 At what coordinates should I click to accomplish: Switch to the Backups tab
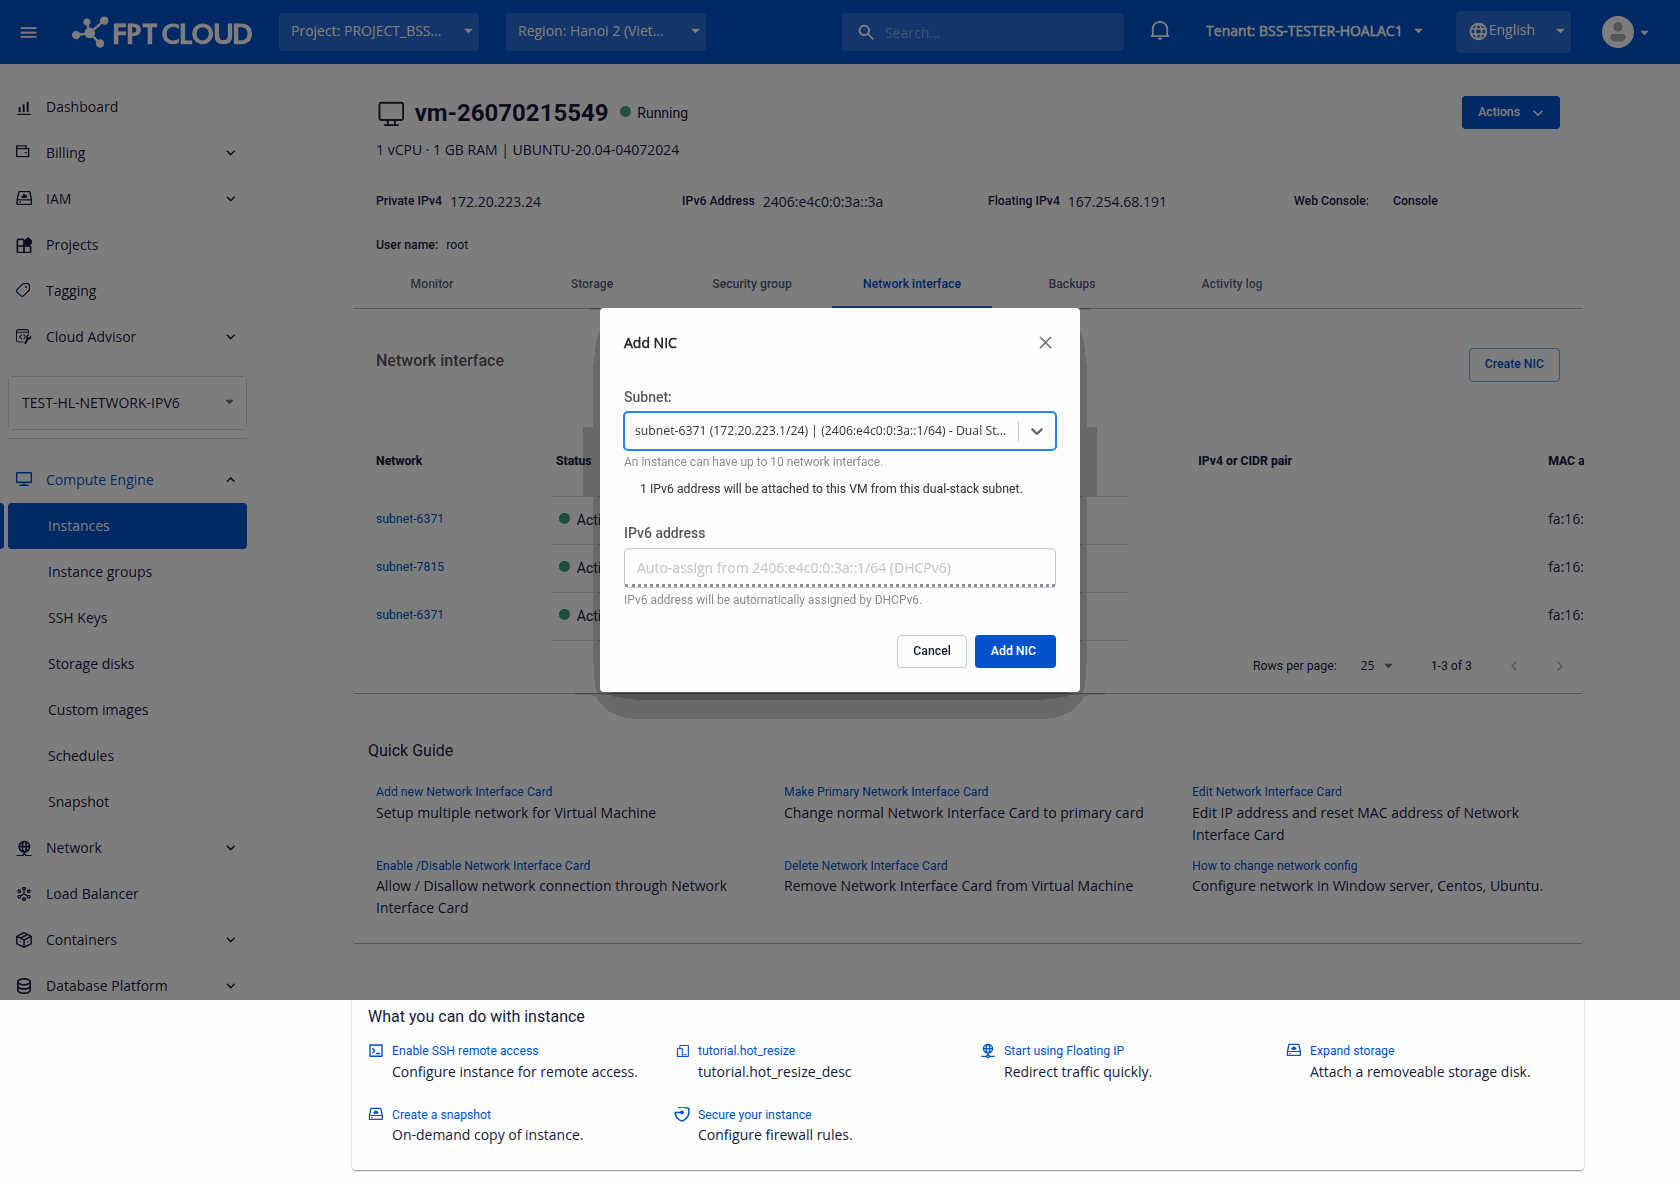click(x=1072, y=284)
